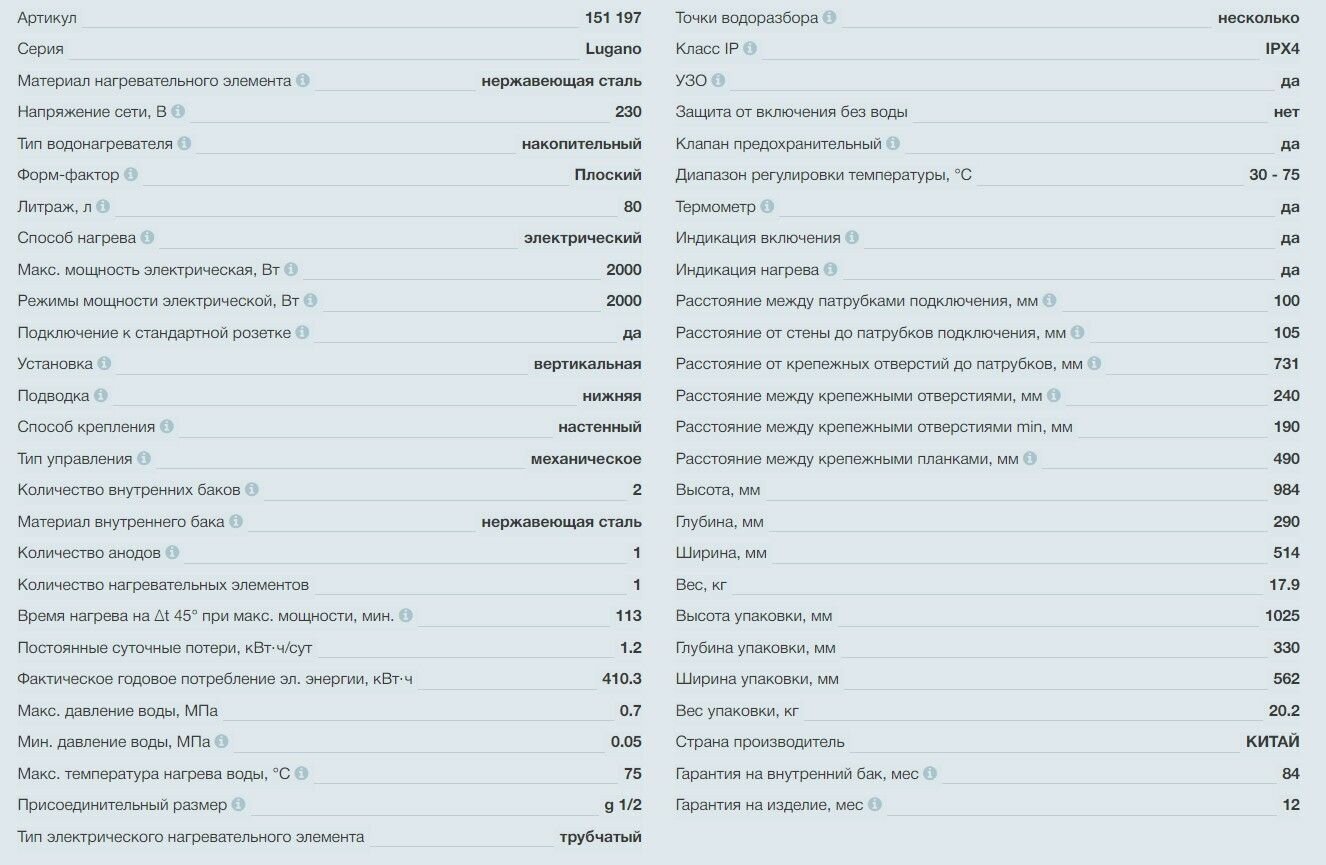Click info icon beside Тип водонагревателя
This screenshot has width=1326, height=865.
point(184,143)
